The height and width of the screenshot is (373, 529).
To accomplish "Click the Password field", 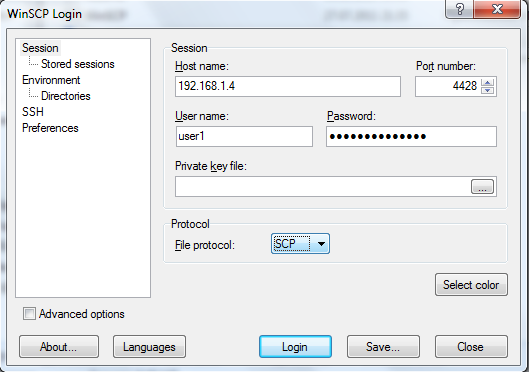I will [411, 136].
